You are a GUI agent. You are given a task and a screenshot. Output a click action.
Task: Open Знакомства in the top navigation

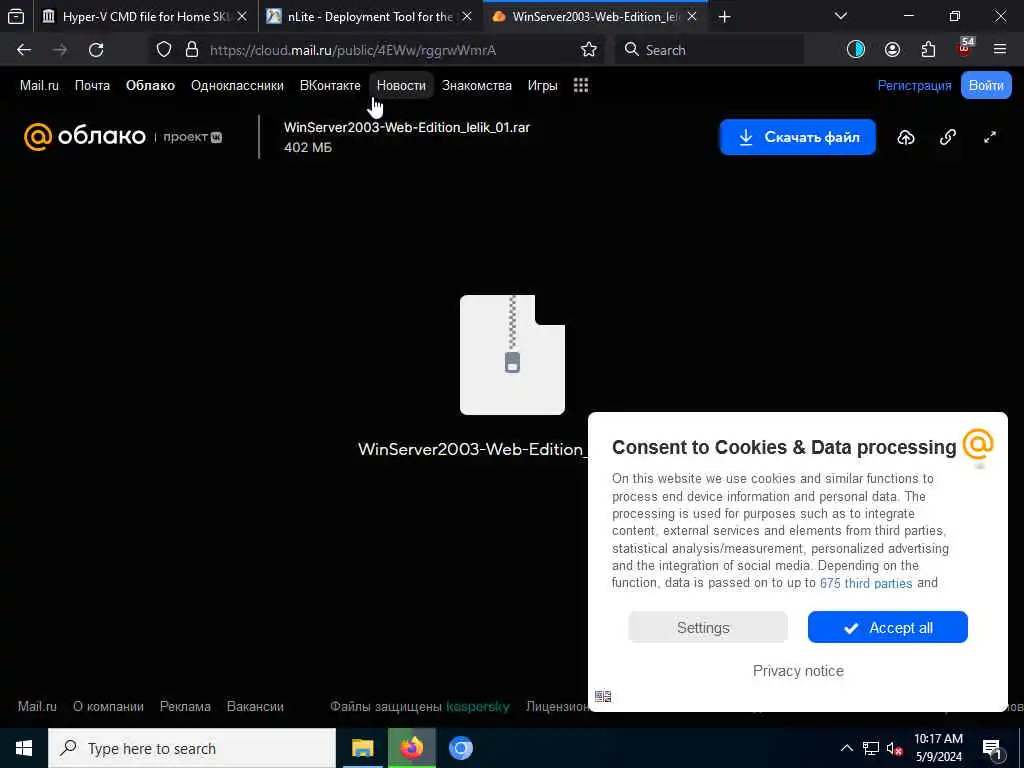[477, 86]
